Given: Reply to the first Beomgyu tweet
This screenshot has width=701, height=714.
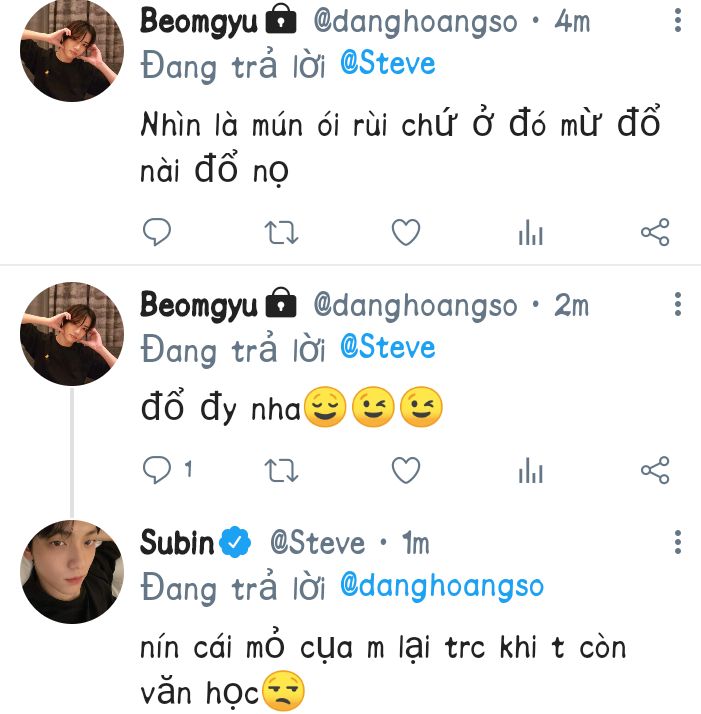Looking at the screenshot, I should pos(156,233).
